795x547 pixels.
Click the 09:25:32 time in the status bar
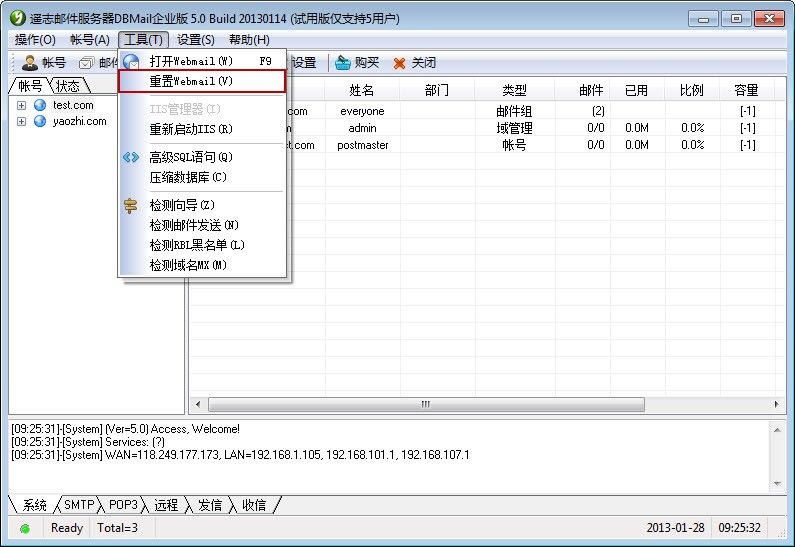[x=739, y=528]
